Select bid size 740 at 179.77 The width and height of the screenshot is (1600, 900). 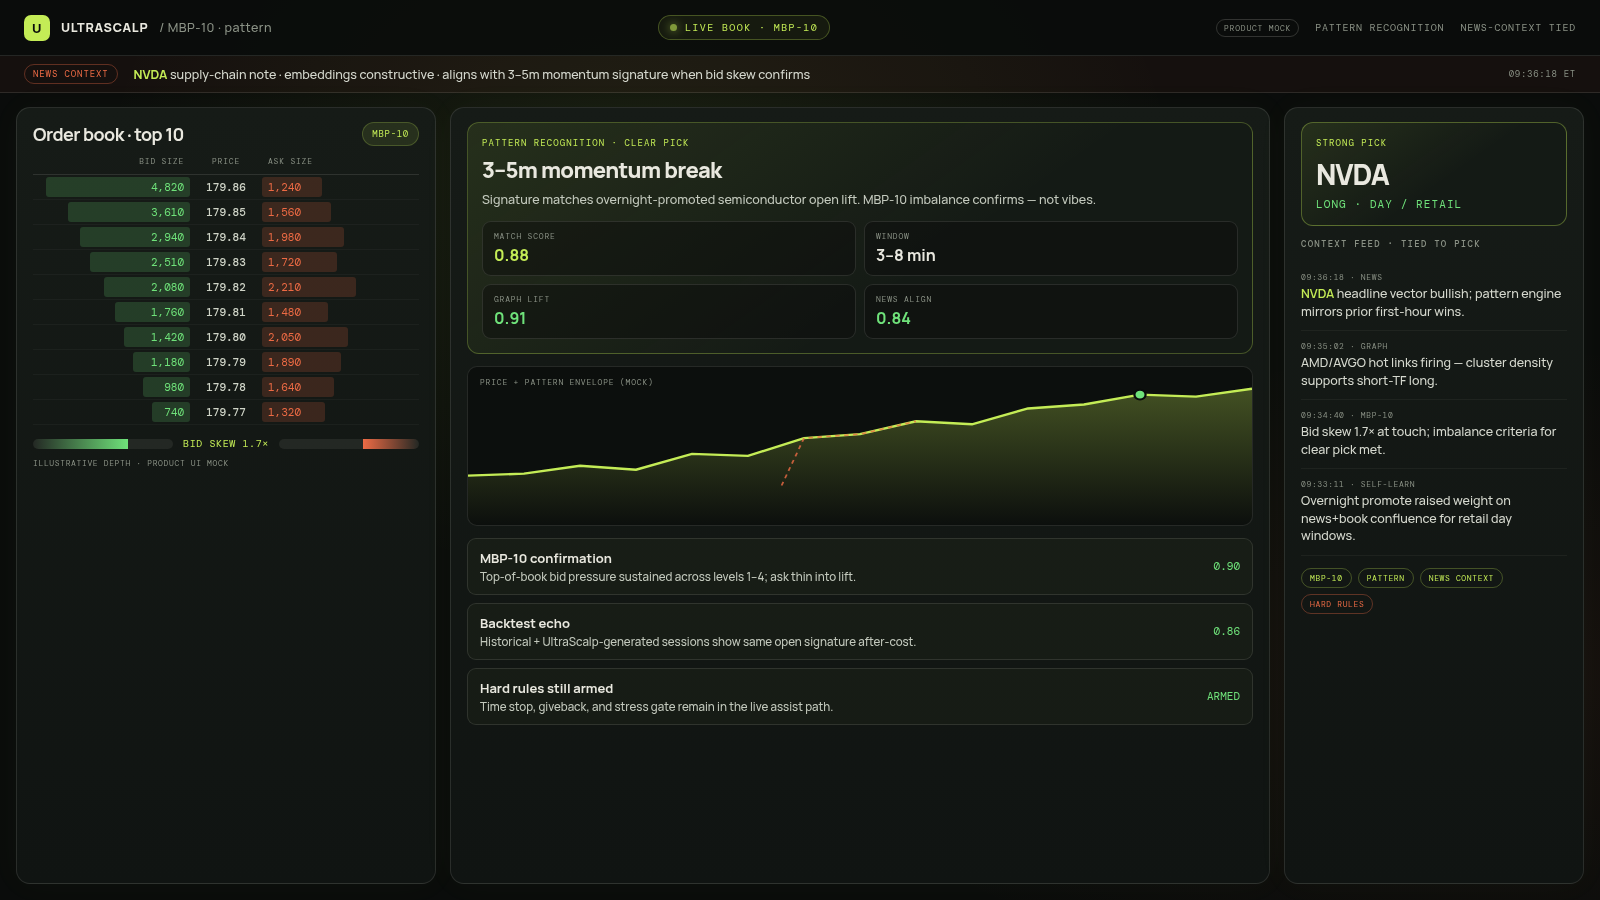pyautogui.click(x=171, y=412)
